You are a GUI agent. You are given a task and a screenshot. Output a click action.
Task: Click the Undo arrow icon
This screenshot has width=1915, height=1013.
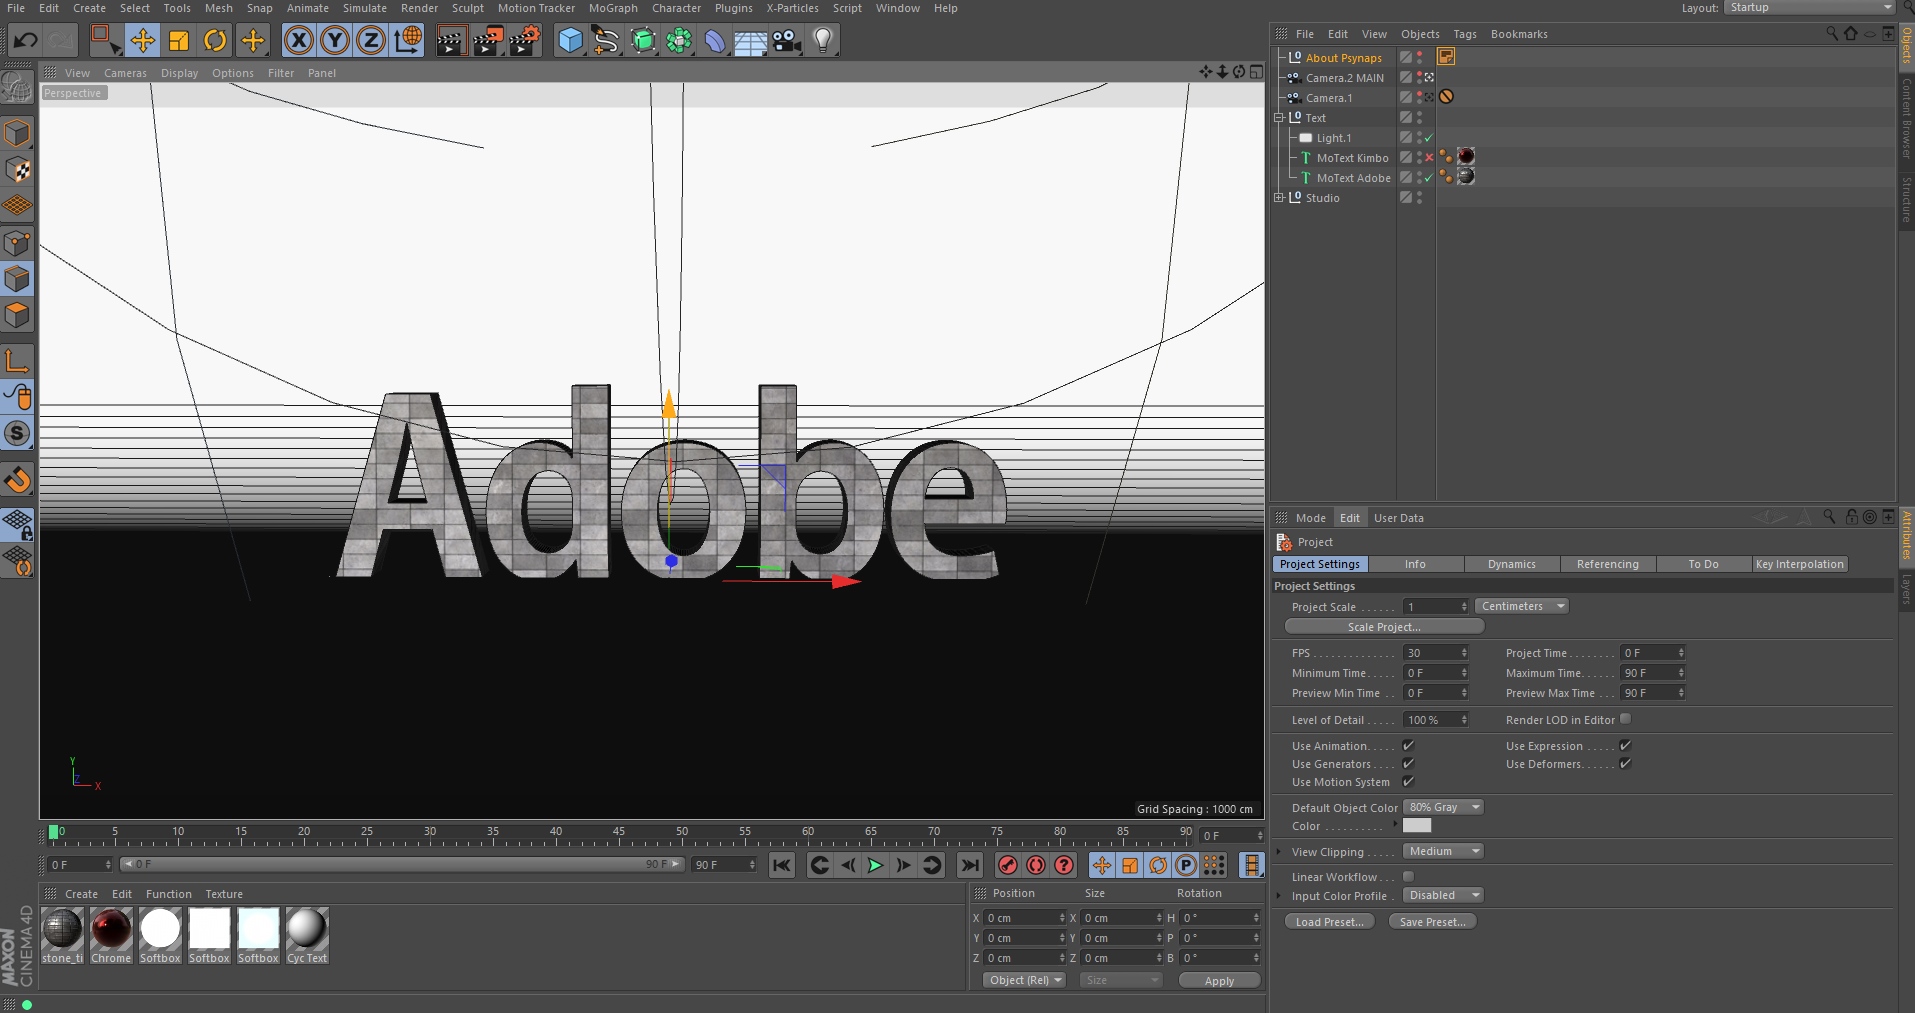click(x=25, y=41)
